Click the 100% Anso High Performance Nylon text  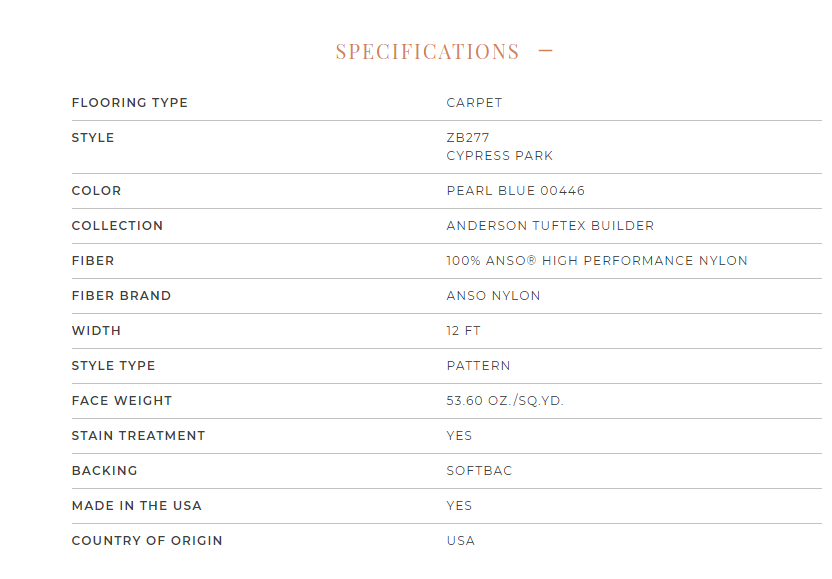point(597,261)
